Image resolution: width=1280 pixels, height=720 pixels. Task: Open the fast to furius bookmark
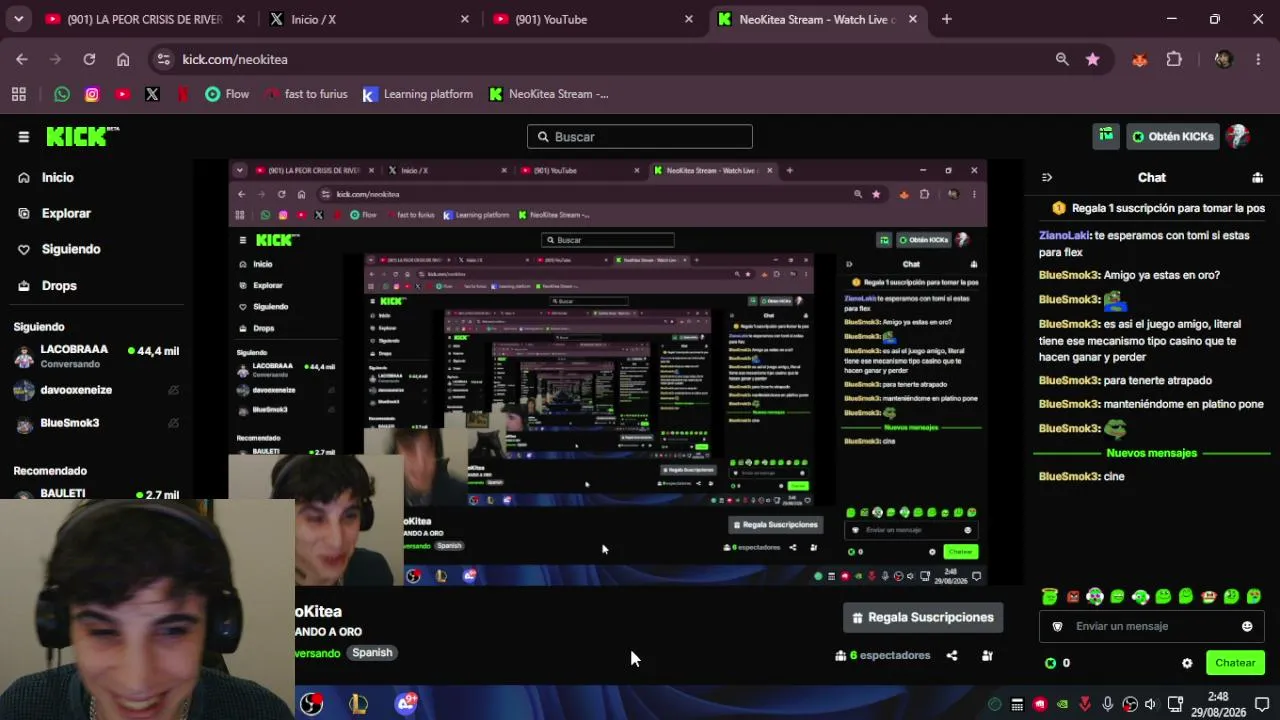pyautogui.click(x=307, y=94)
